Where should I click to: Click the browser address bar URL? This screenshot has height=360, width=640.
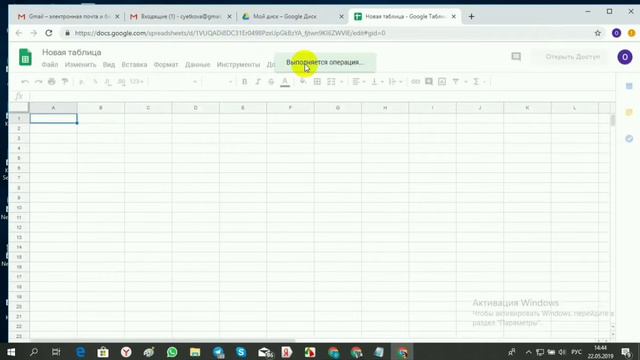(230, 33)
